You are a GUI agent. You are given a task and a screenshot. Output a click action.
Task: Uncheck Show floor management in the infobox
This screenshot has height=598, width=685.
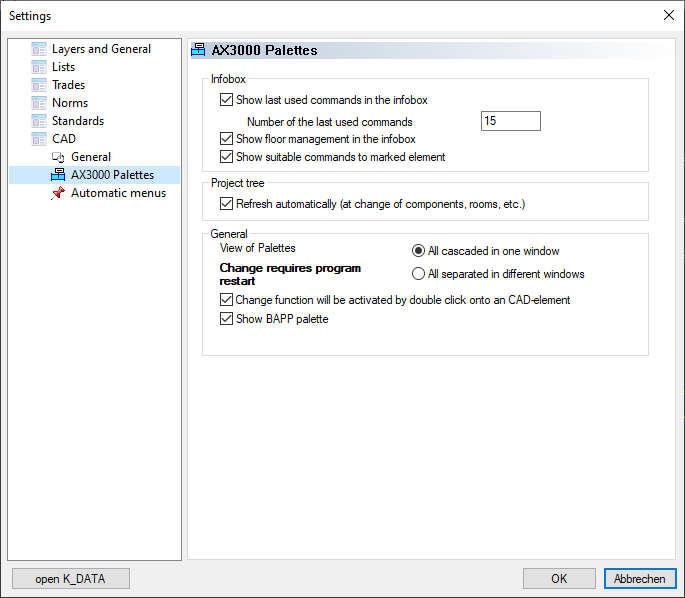coord(226,139)
